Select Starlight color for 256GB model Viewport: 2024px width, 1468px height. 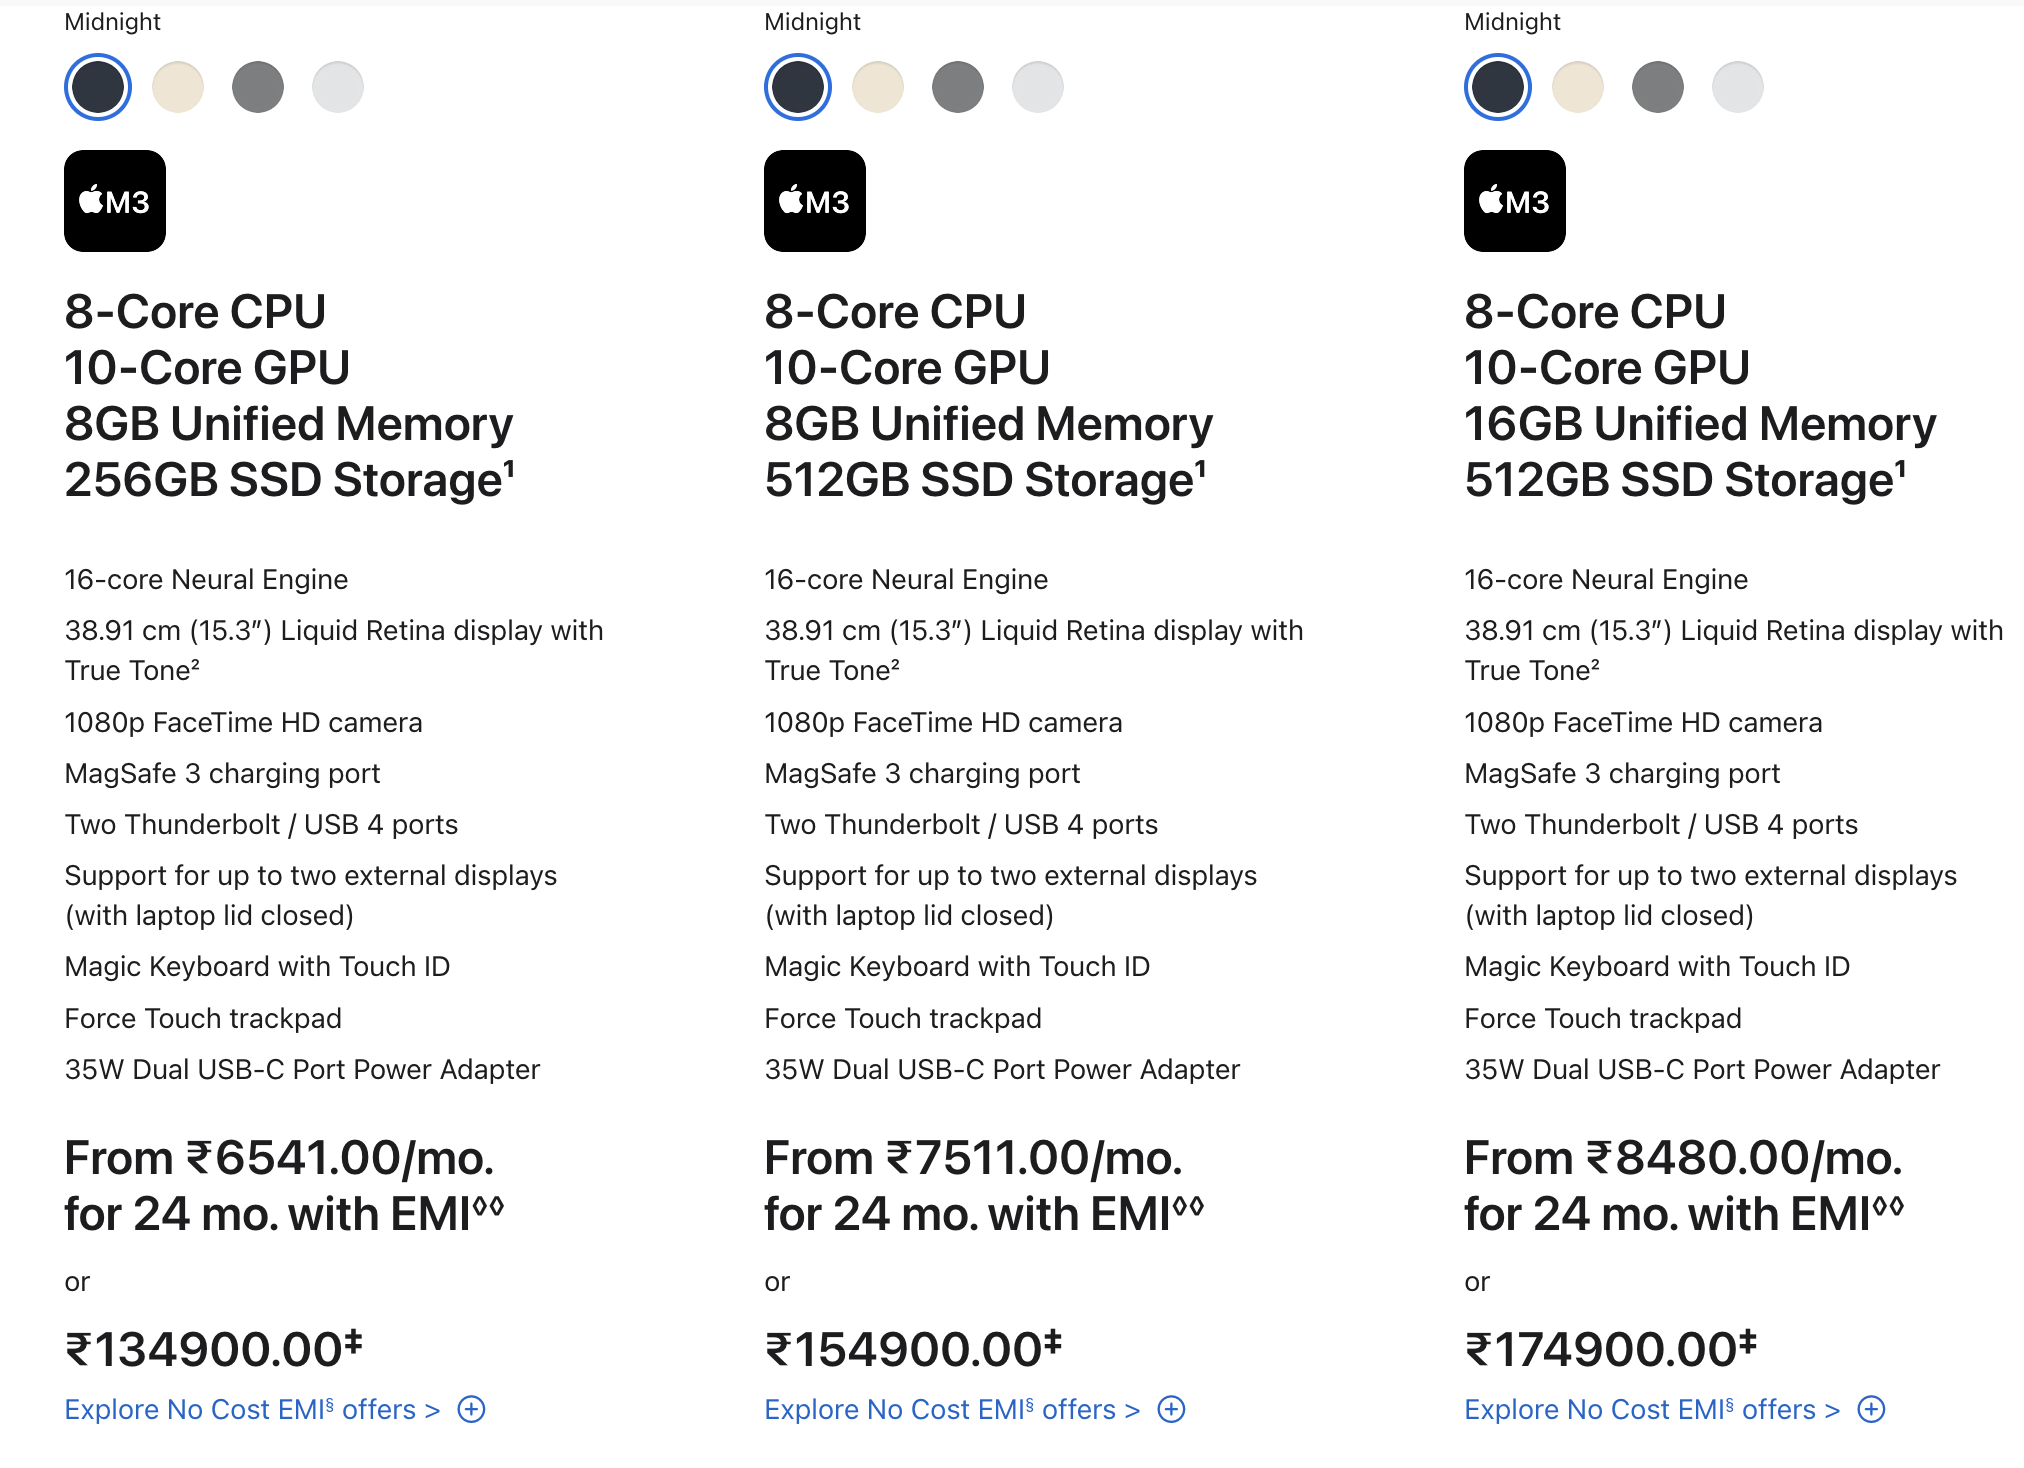click(x=178, y=87)
